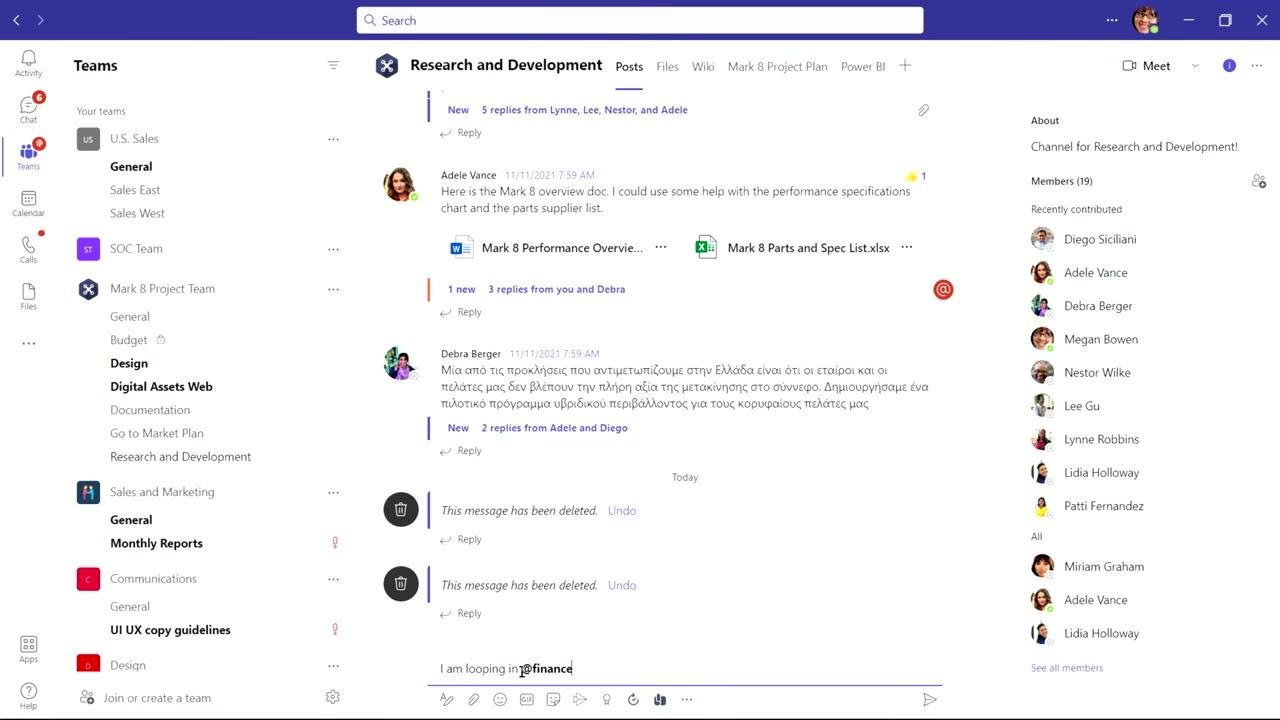Screen dimensions: 1280x720
Task: Click the add members icon
Action: click(1258, 181)
